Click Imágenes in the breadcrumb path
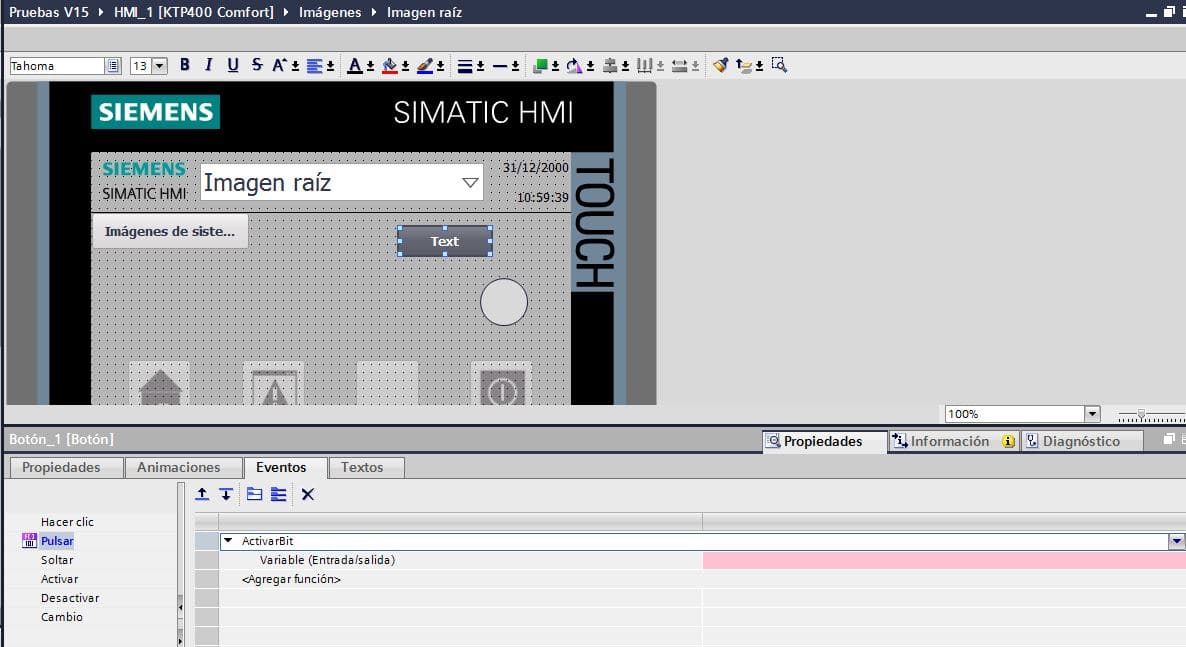The image size is (1186, 647). click(330, 12)
